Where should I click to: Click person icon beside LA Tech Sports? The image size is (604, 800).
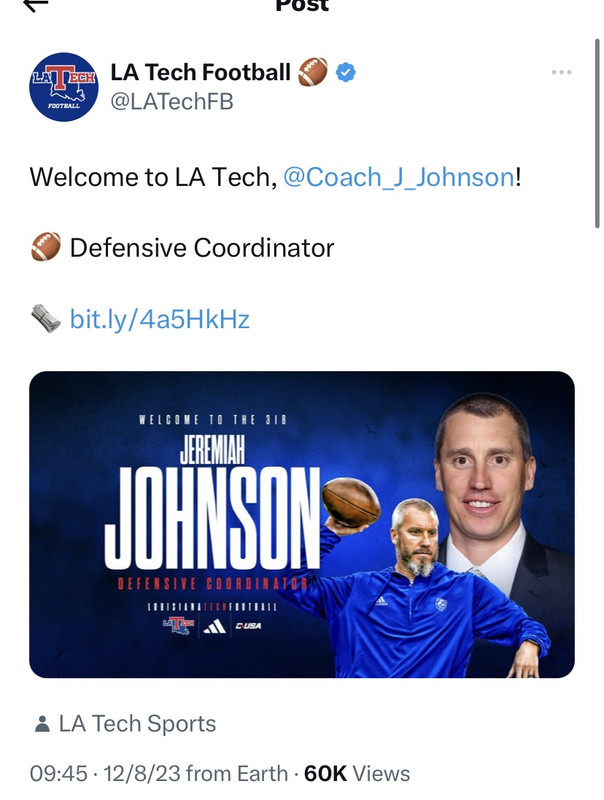pos(42,724)
